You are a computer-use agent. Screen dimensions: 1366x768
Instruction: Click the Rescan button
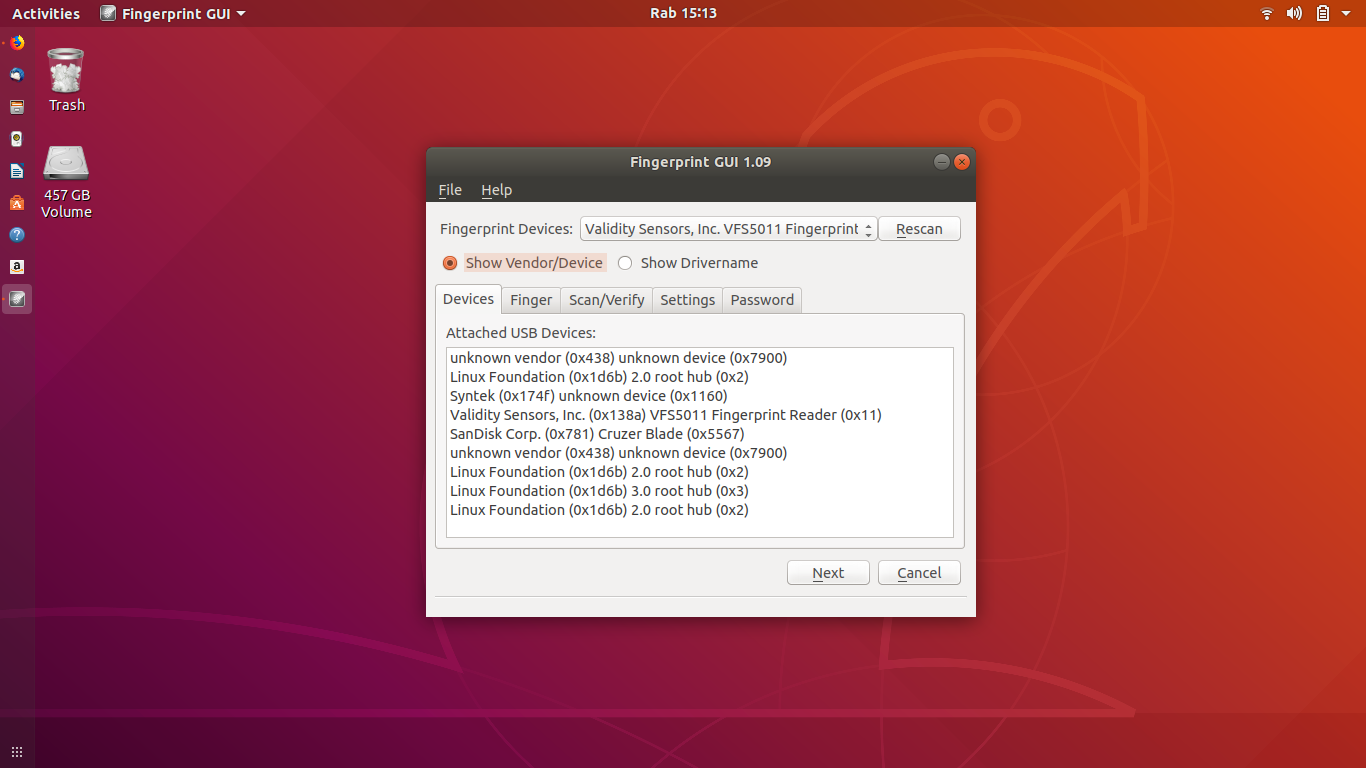tap(919, 229)
